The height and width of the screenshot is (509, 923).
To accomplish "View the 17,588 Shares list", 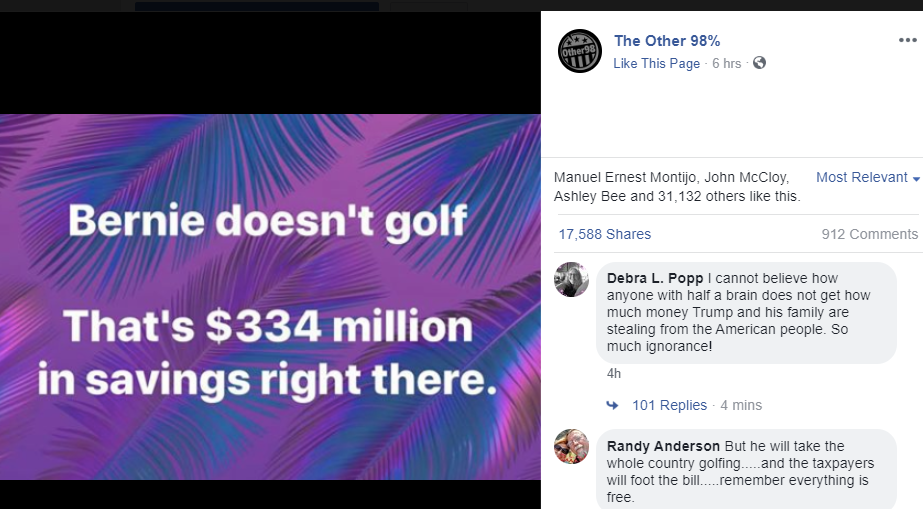I will click(x=605, y=234).
